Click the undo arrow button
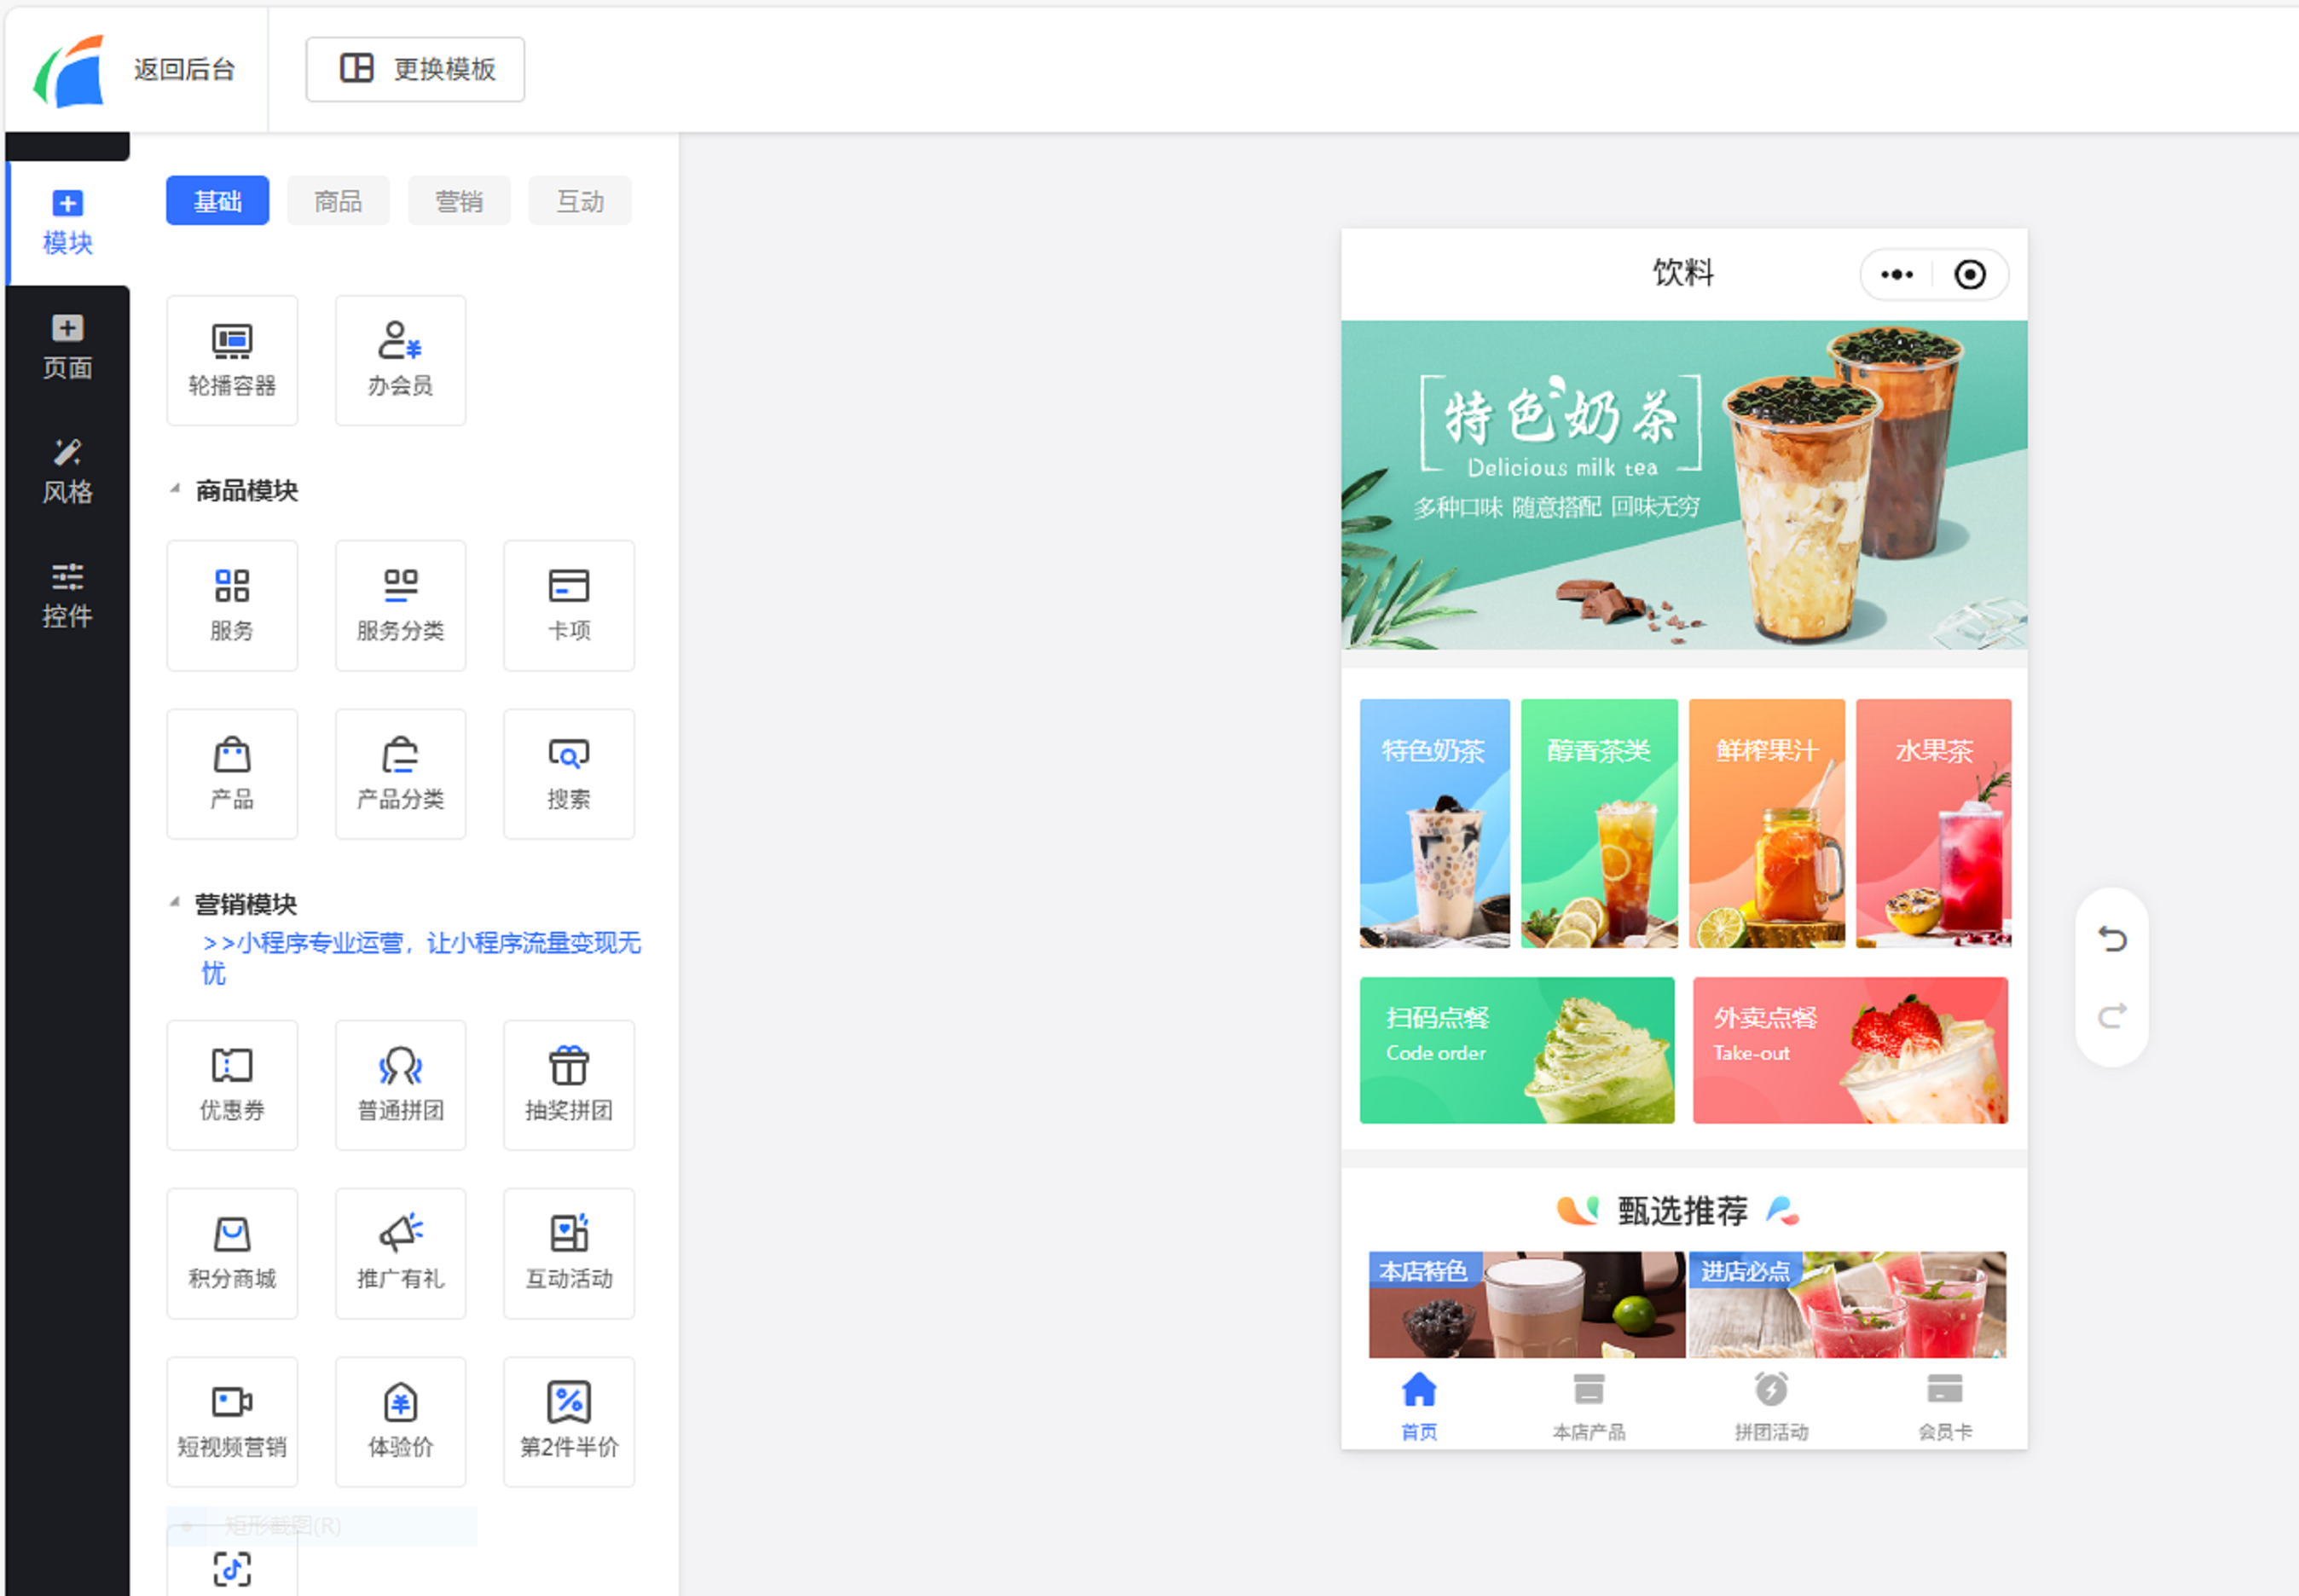 click(x=2111, y=939)
